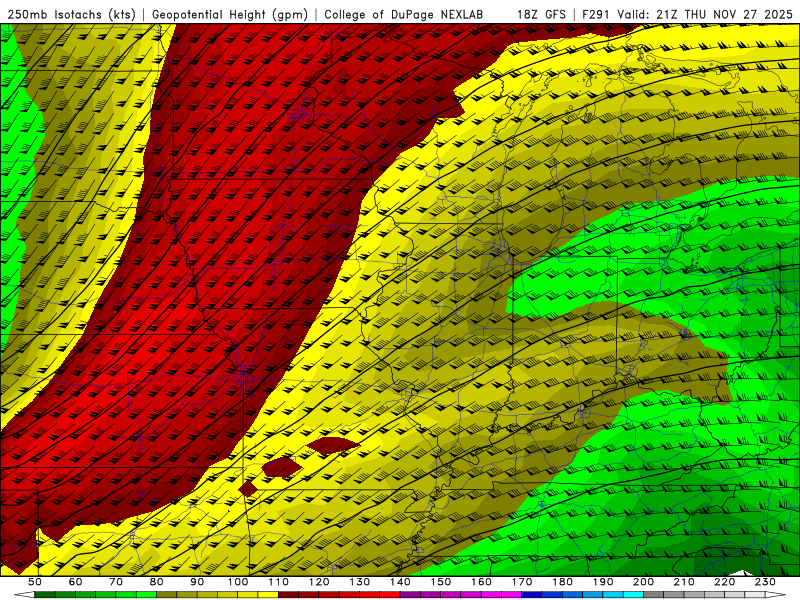800x600 pixels.
Task: Click the 110 label on the color scale
Action: pyautogui.click(x=279, y=582)
